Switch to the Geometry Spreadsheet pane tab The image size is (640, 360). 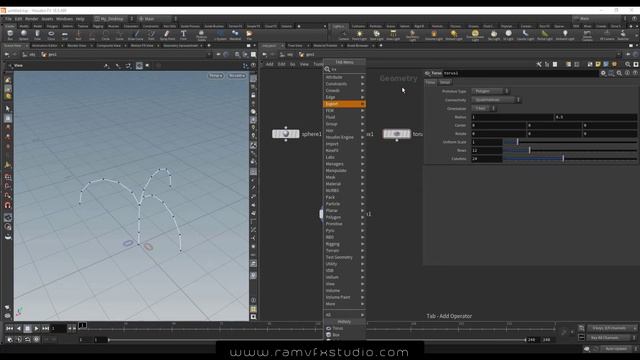[x=180, y=46]
